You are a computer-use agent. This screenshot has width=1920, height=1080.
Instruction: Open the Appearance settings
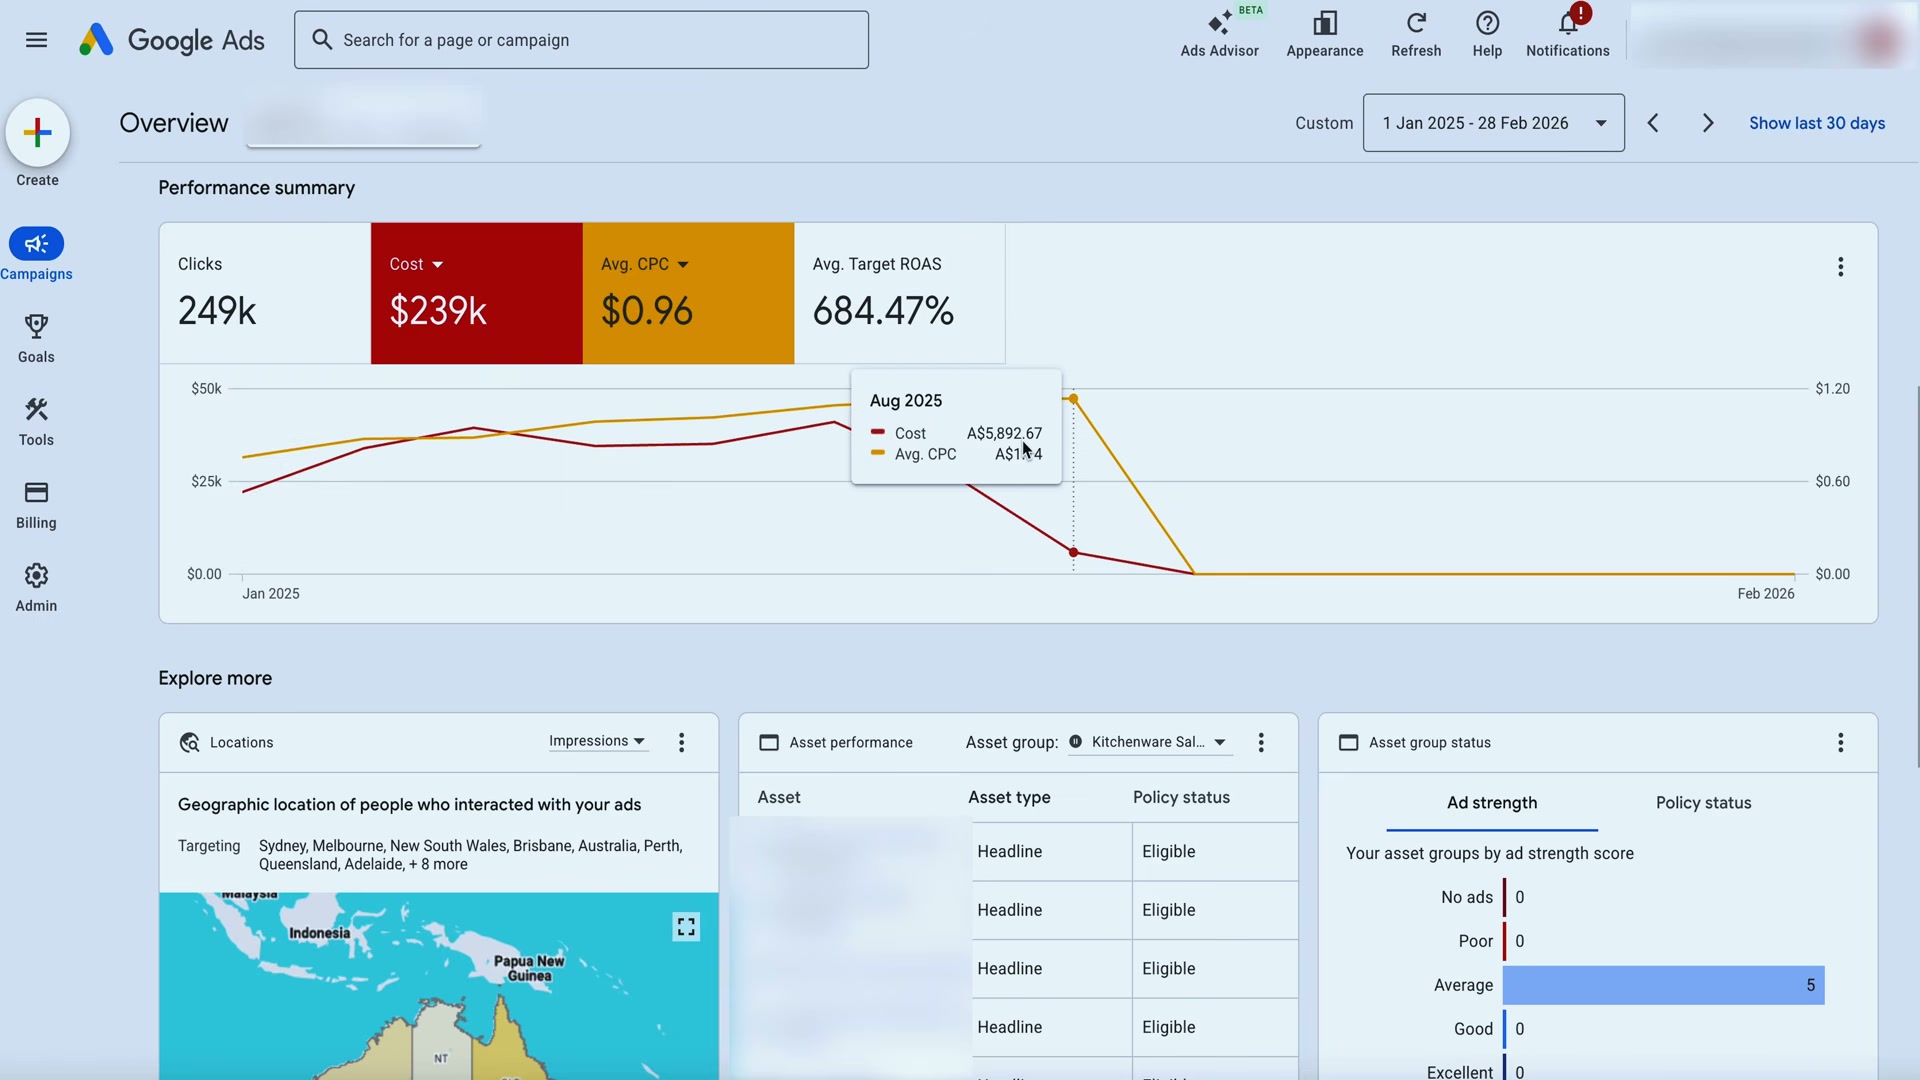coord(1324,35)
